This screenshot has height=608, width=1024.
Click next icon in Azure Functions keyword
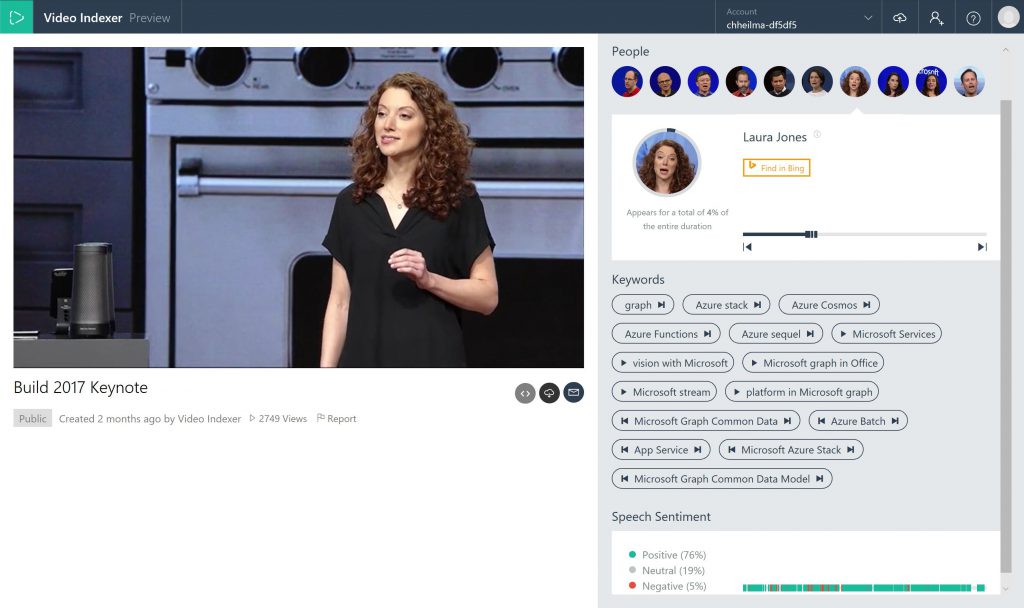coord(707,334)
